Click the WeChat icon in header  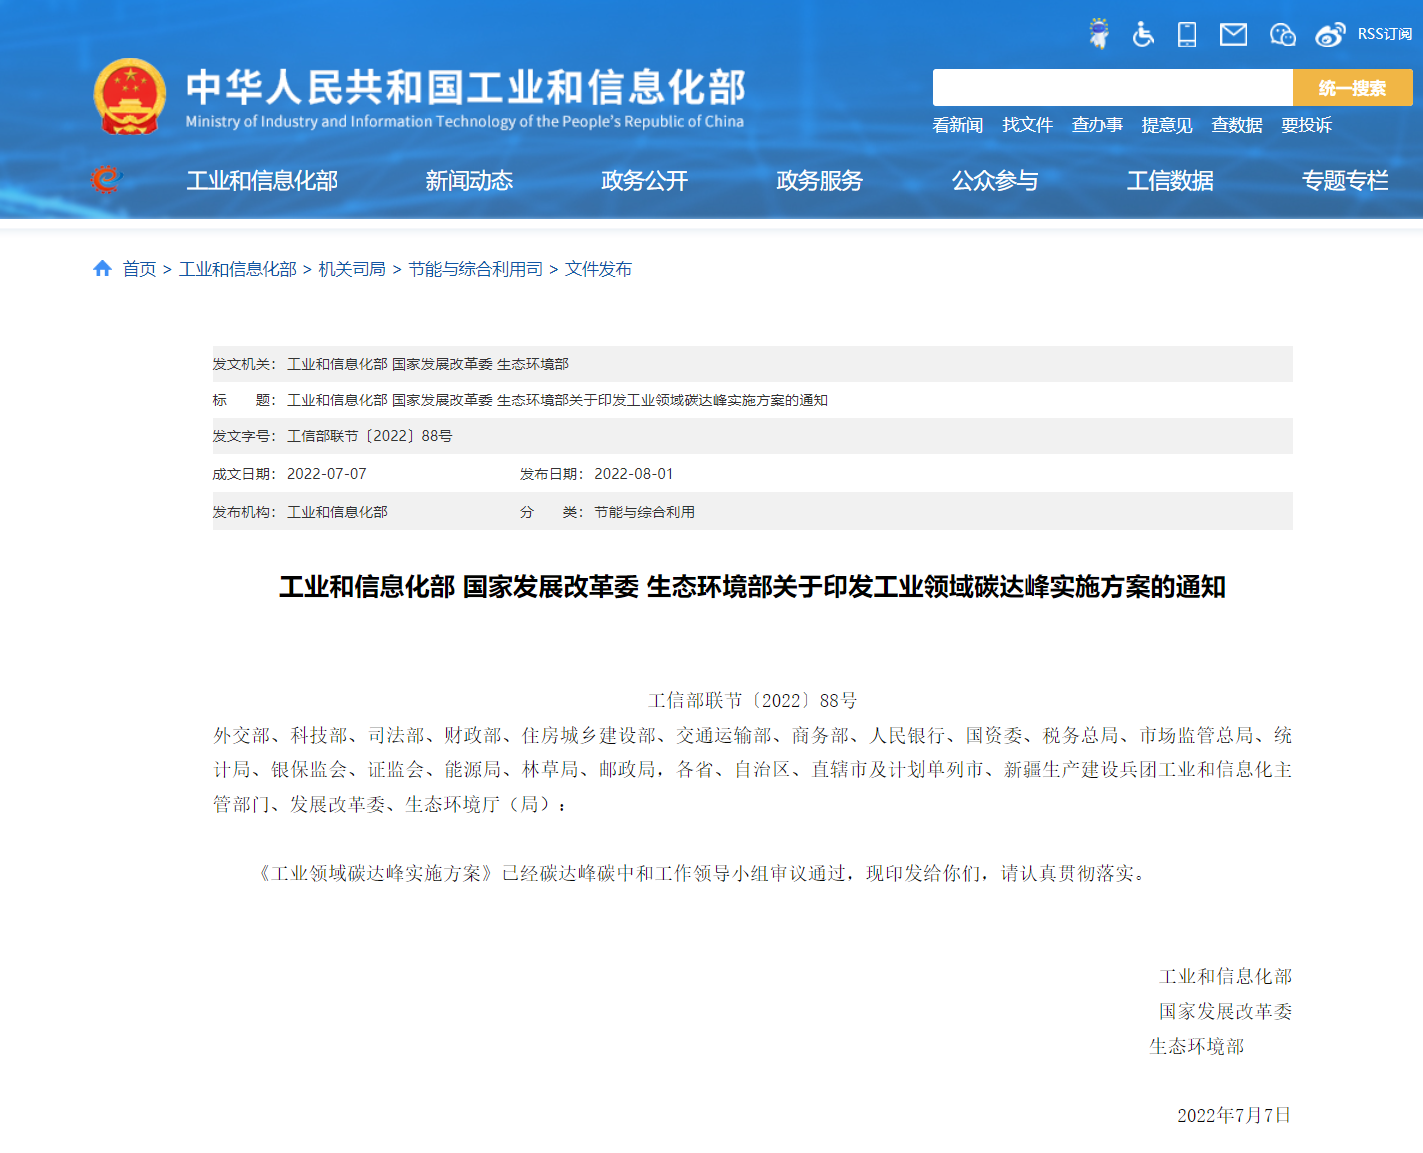[1282, 35]
